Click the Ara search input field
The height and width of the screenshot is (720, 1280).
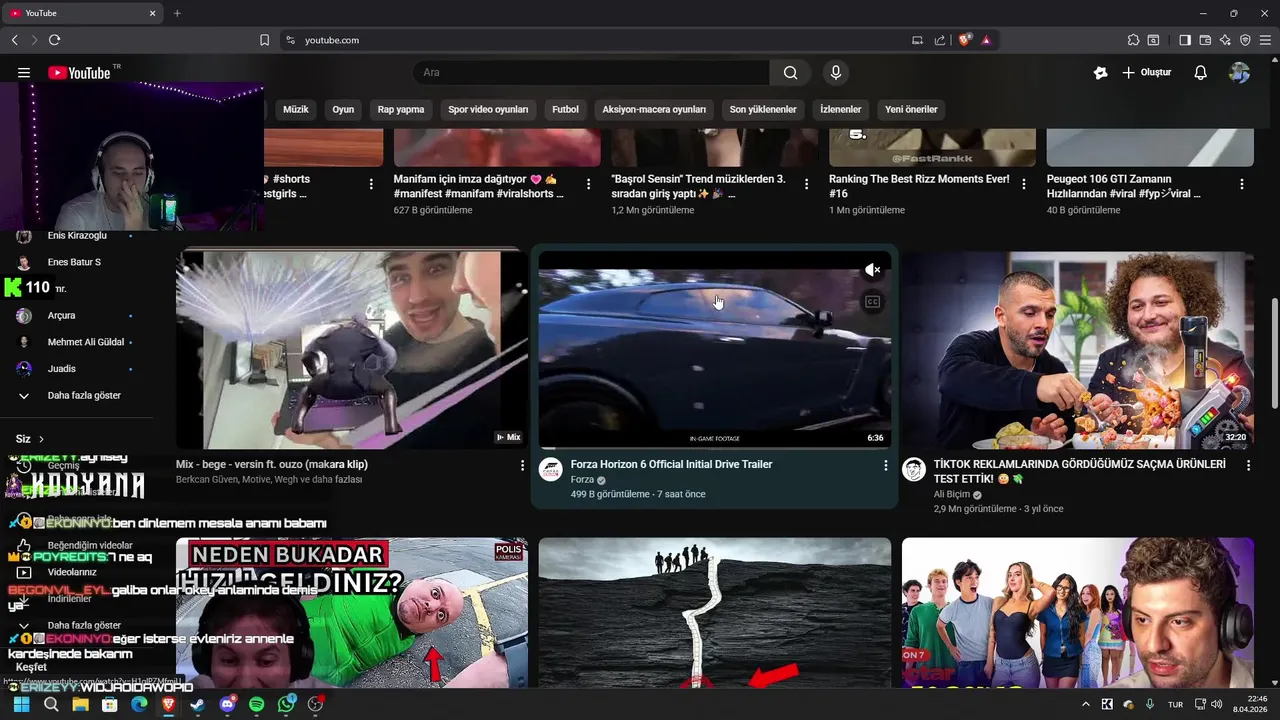click(591, 73)
